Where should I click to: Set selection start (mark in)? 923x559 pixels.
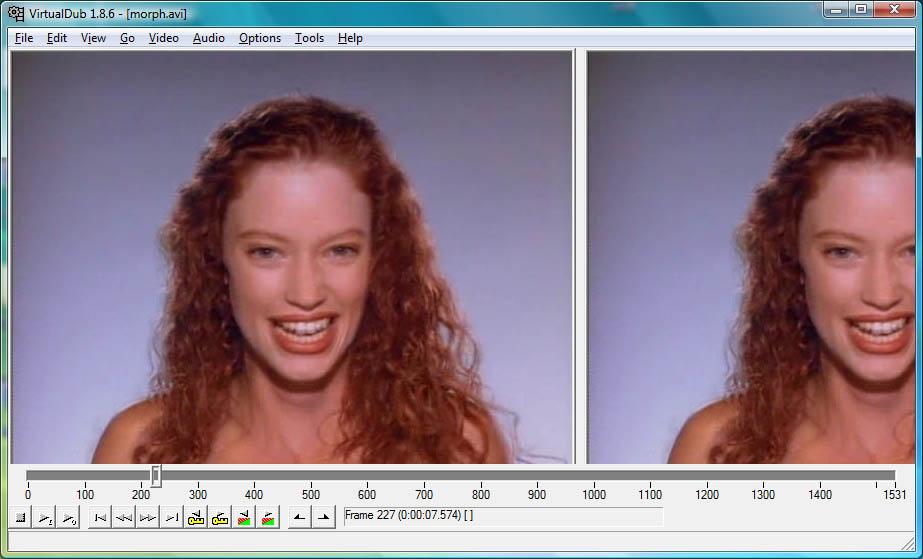click(300, 518)
